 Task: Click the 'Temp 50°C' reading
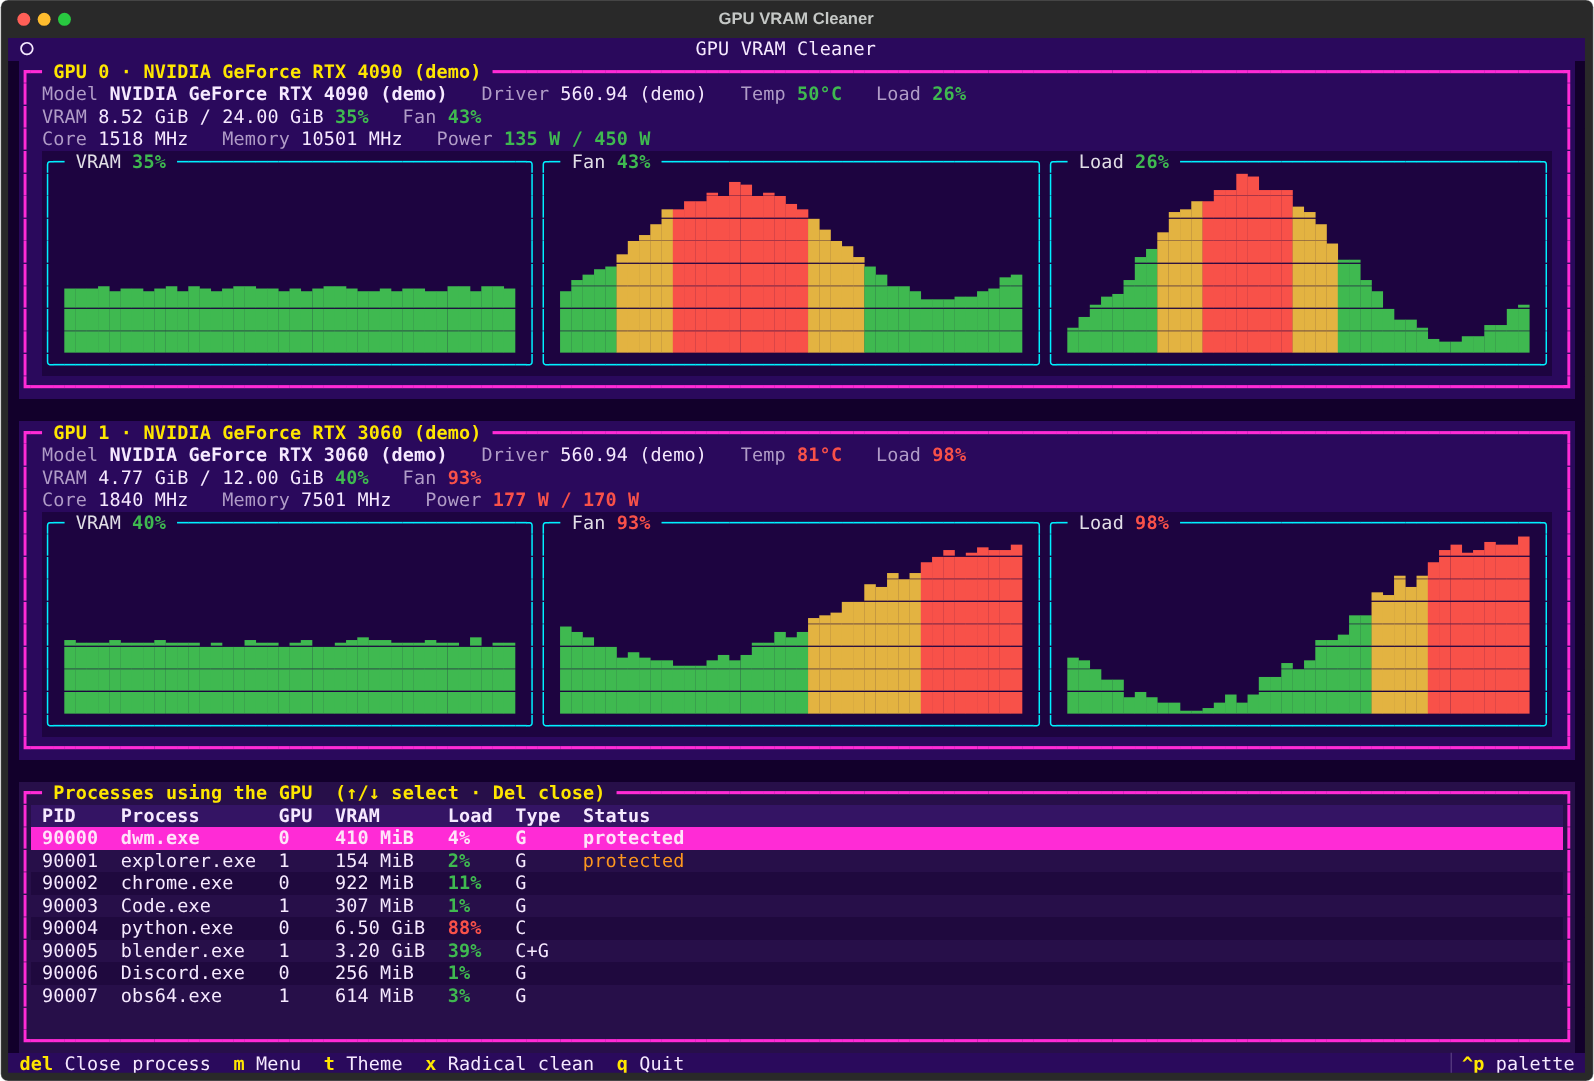791,94
